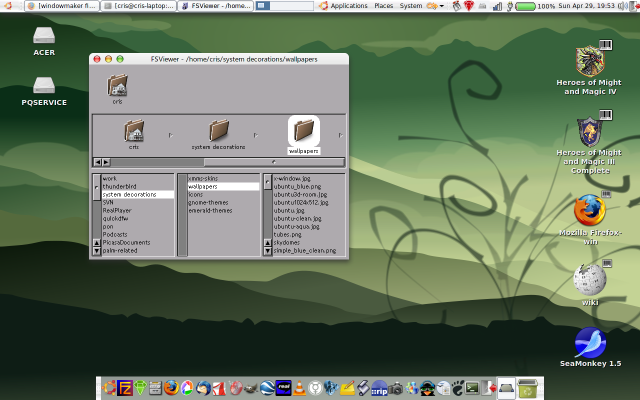Open the Mozilla Firefox-win desktop shortcut
Viewport: 640px width, 400px height.
(x=590, y=219)
